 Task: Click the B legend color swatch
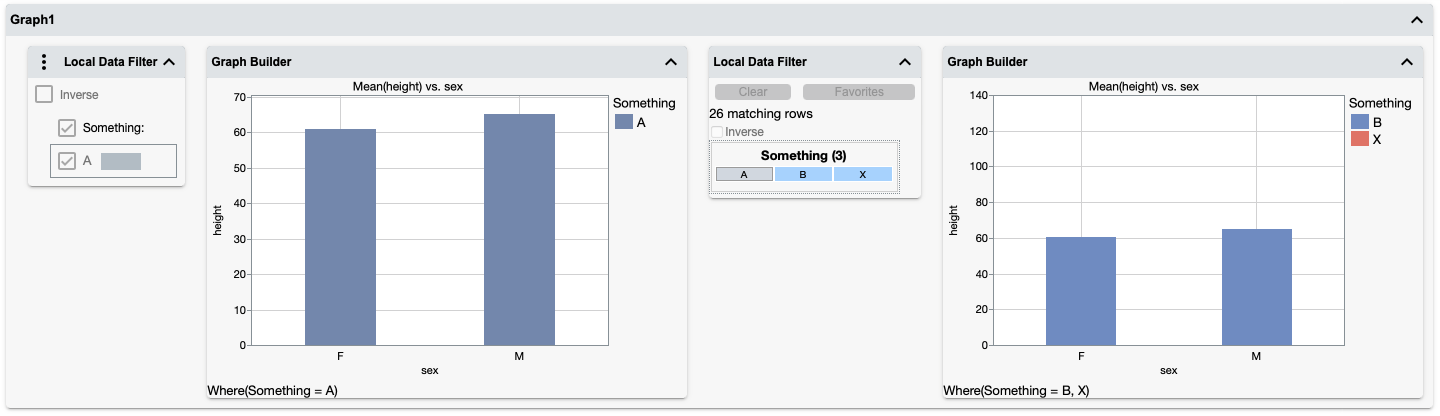click(1360, 122)
